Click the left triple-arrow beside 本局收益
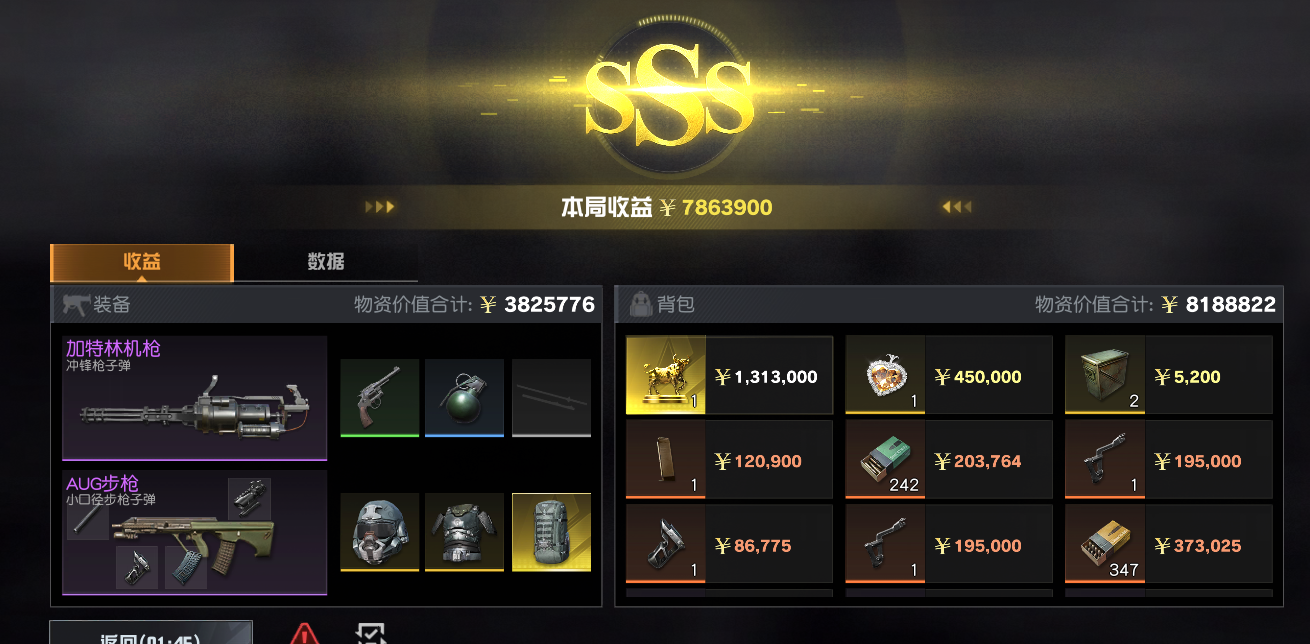Viewport: 1310px width, 644px height. [380, 208]
